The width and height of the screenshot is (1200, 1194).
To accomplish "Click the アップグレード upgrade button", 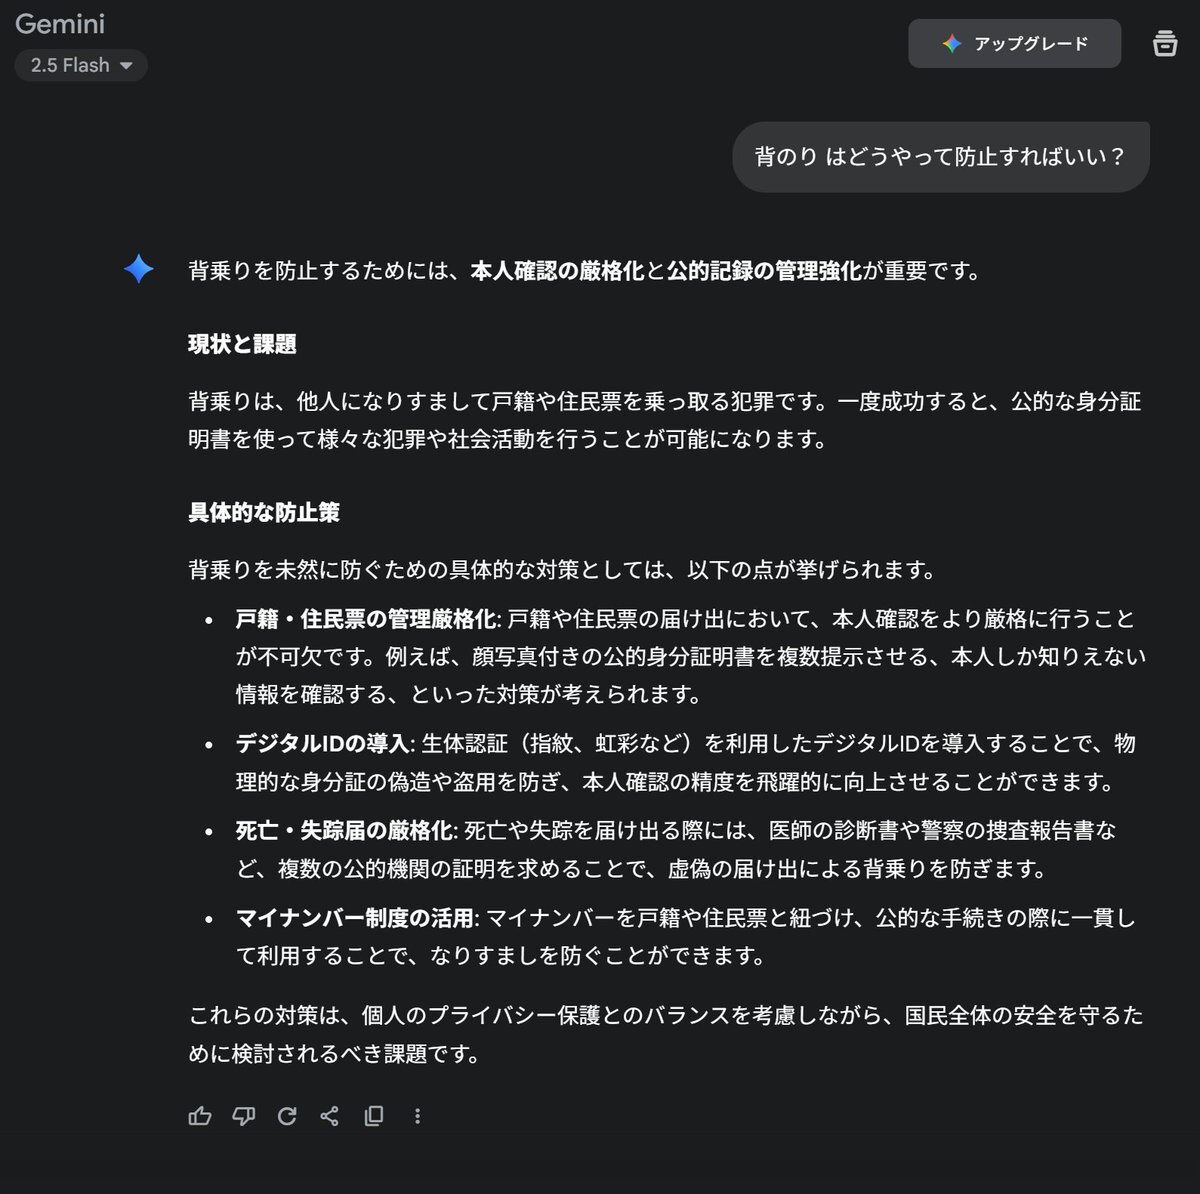I will coord(1014,43).
